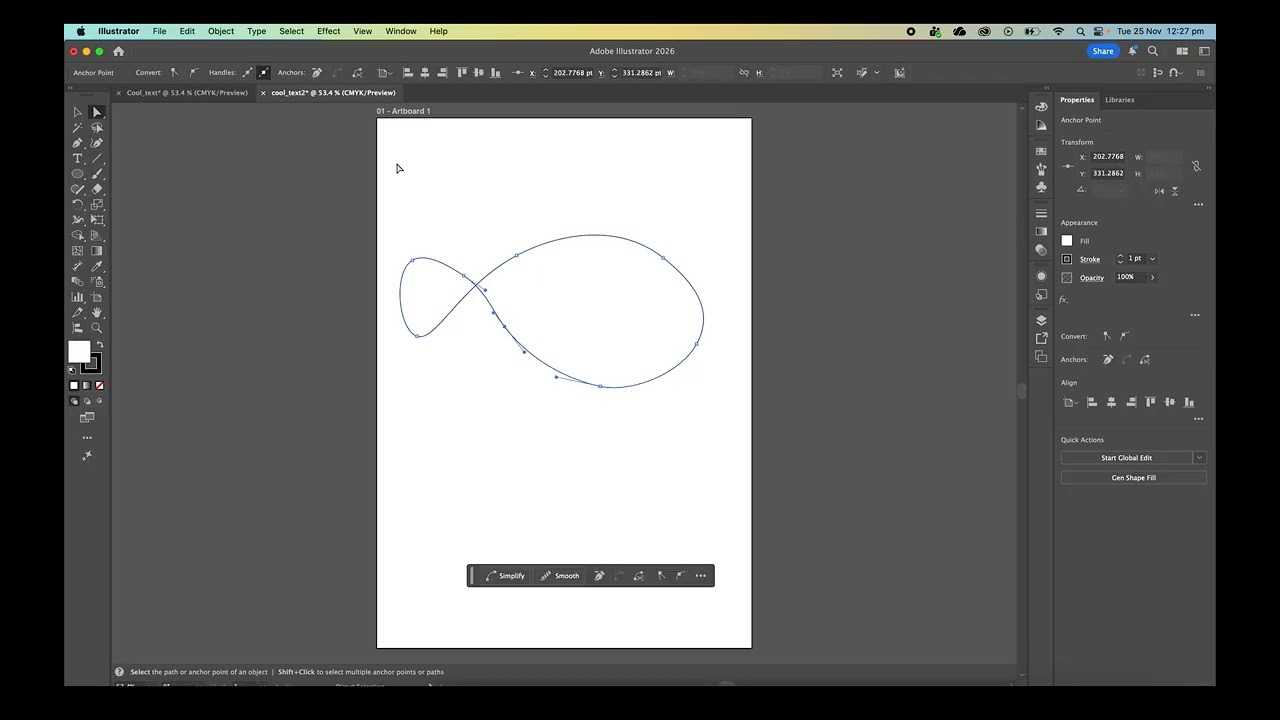
Task: Show more Align options ellipsis
Action: pyautogui.click(x=1198, y=418)
